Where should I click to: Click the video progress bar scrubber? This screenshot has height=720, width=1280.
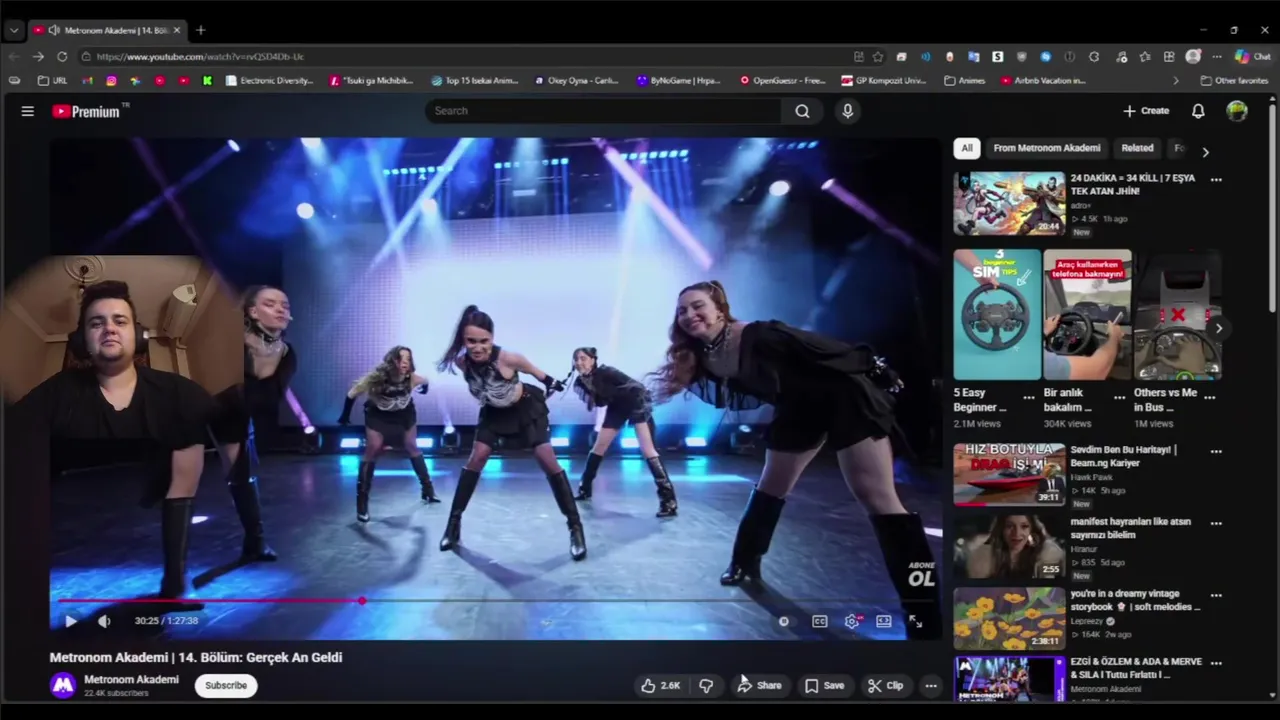[x=361, y=601]
